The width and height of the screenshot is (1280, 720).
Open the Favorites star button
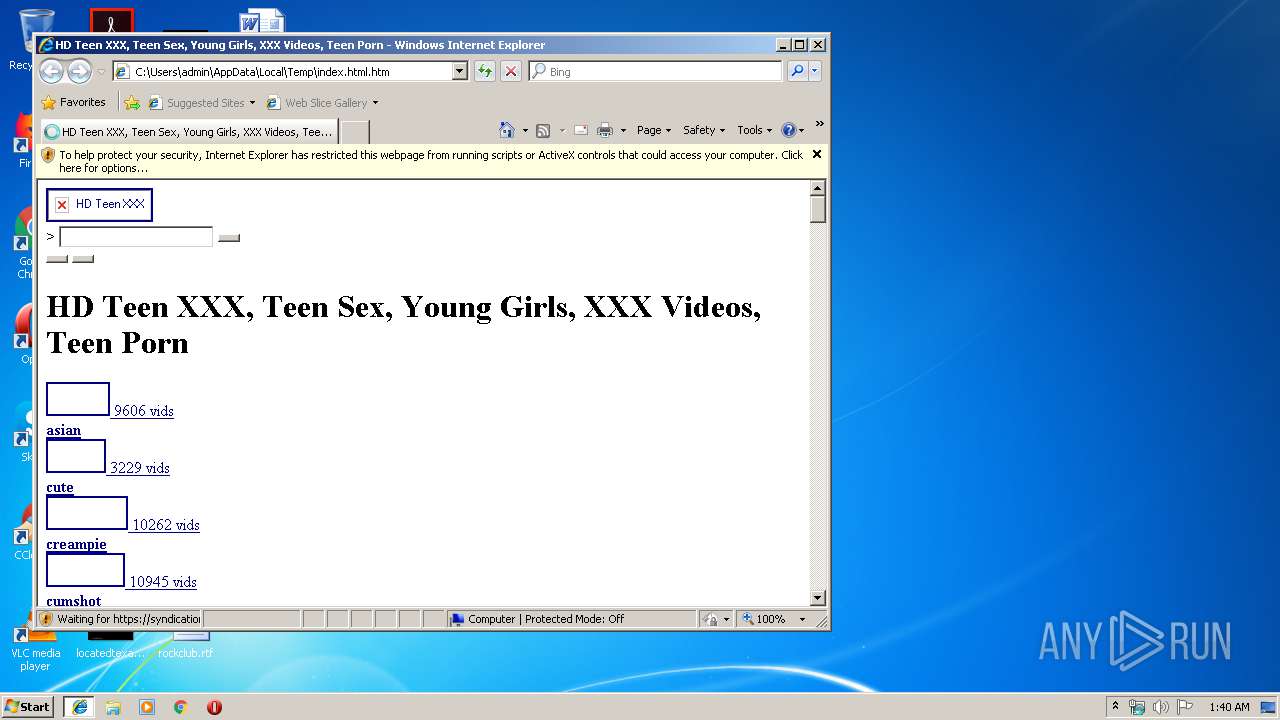(x=73, y=102)
